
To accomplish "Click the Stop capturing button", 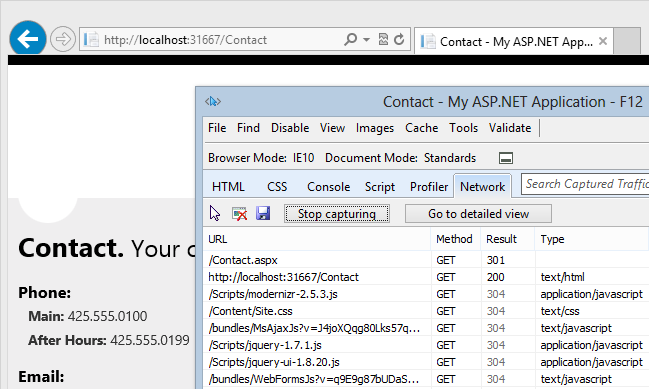I will pos(337,214).
